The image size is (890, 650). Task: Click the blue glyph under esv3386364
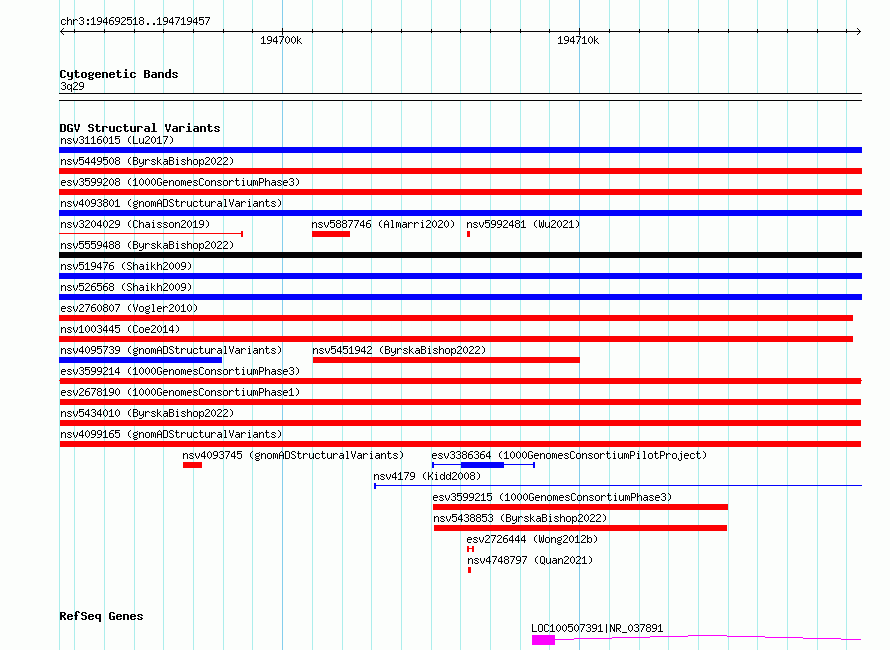[483, 465]
